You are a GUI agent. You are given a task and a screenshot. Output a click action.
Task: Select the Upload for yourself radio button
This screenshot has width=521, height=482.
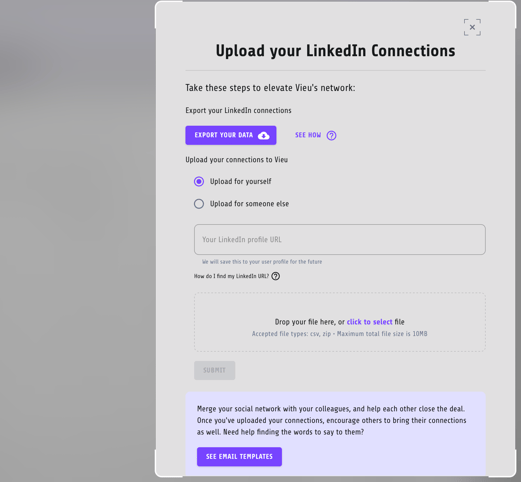click(199, 181)
